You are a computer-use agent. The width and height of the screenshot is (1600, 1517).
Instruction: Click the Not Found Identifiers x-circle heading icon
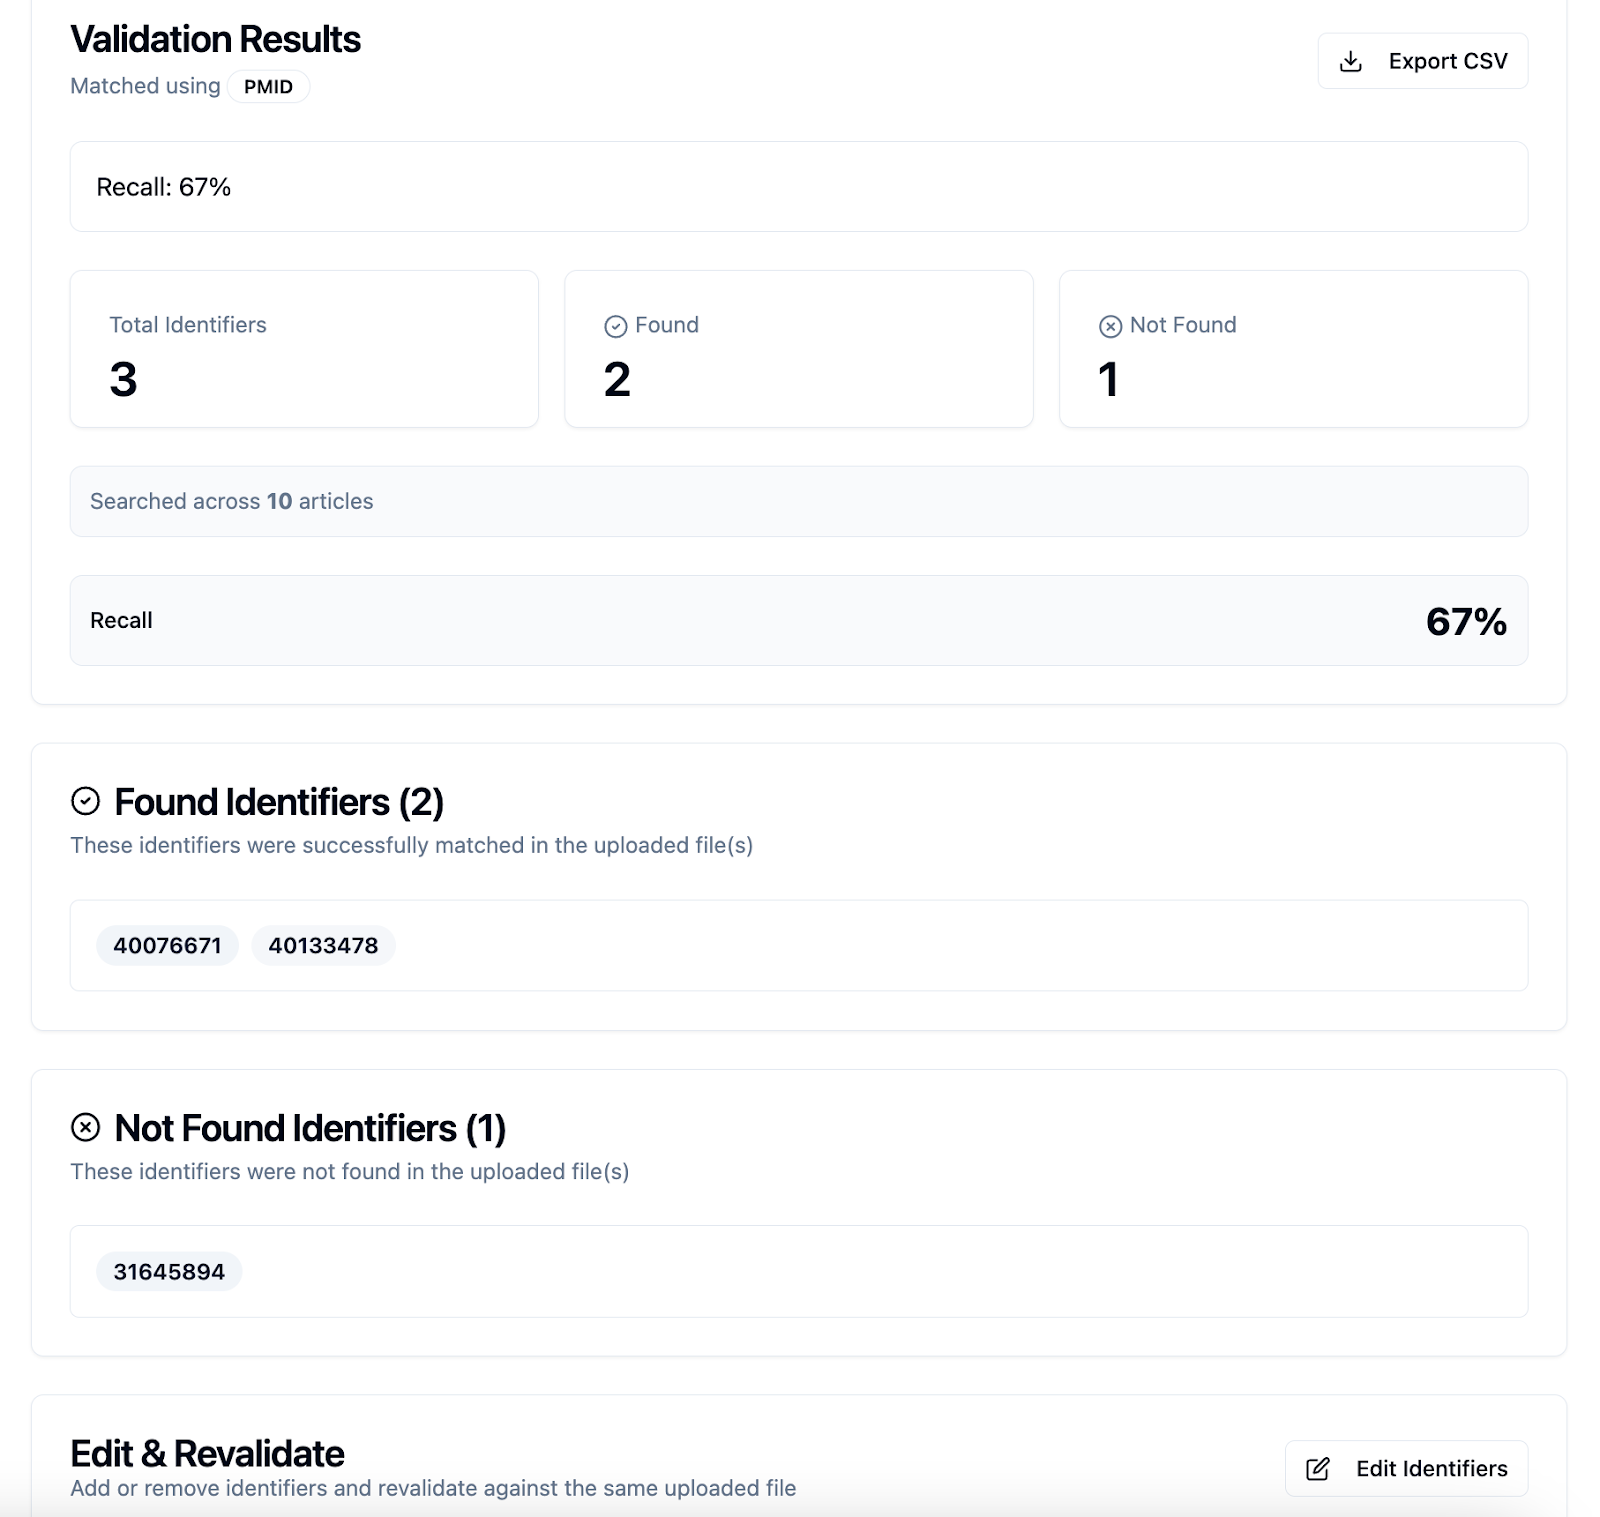click(86, 1127)
